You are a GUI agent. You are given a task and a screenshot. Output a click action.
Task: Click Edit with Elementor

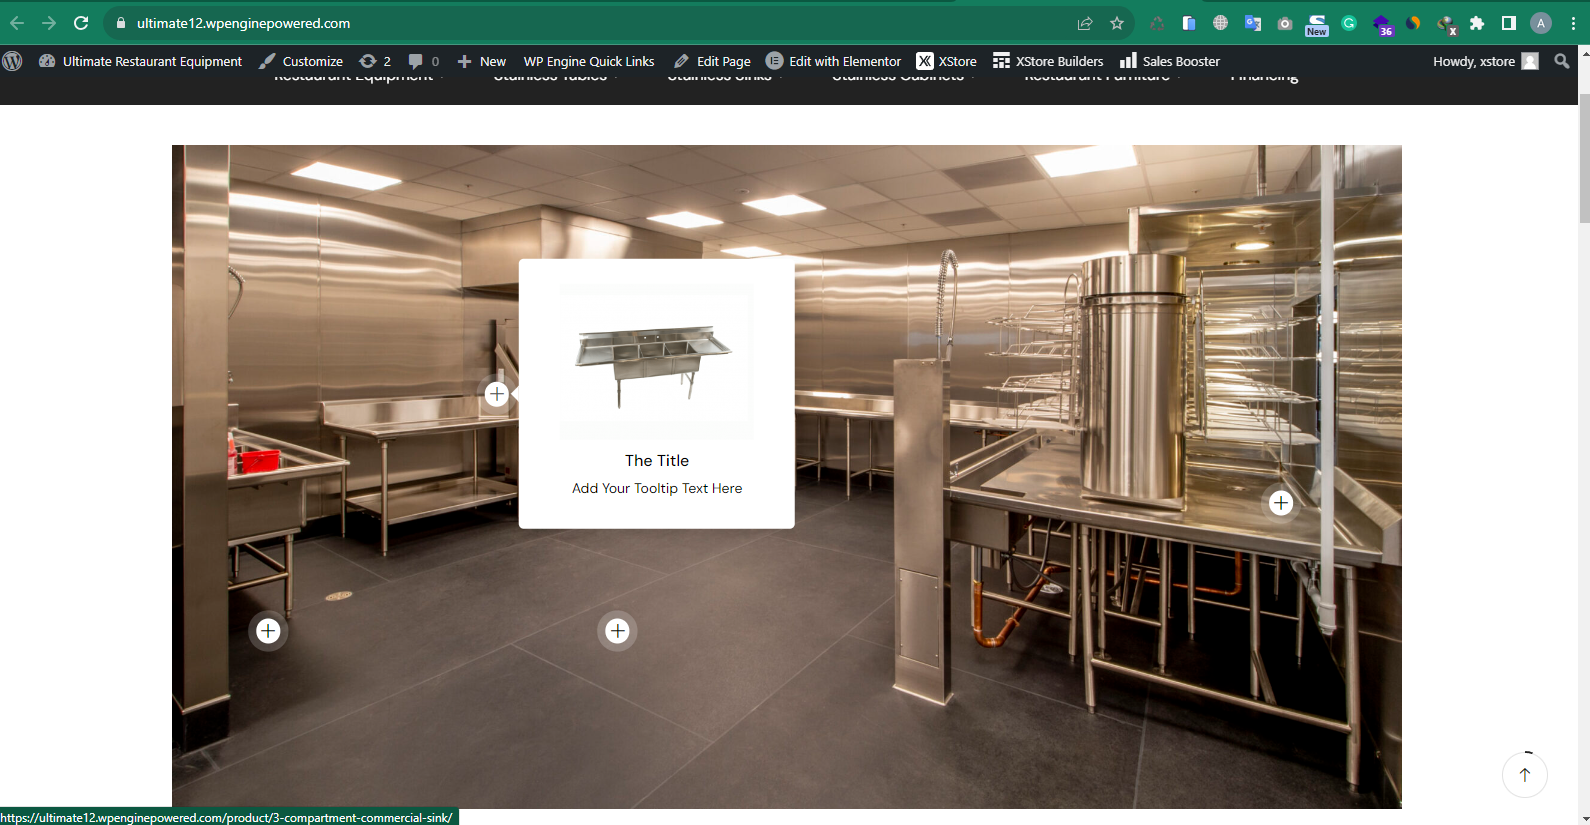tap(833, 61)
